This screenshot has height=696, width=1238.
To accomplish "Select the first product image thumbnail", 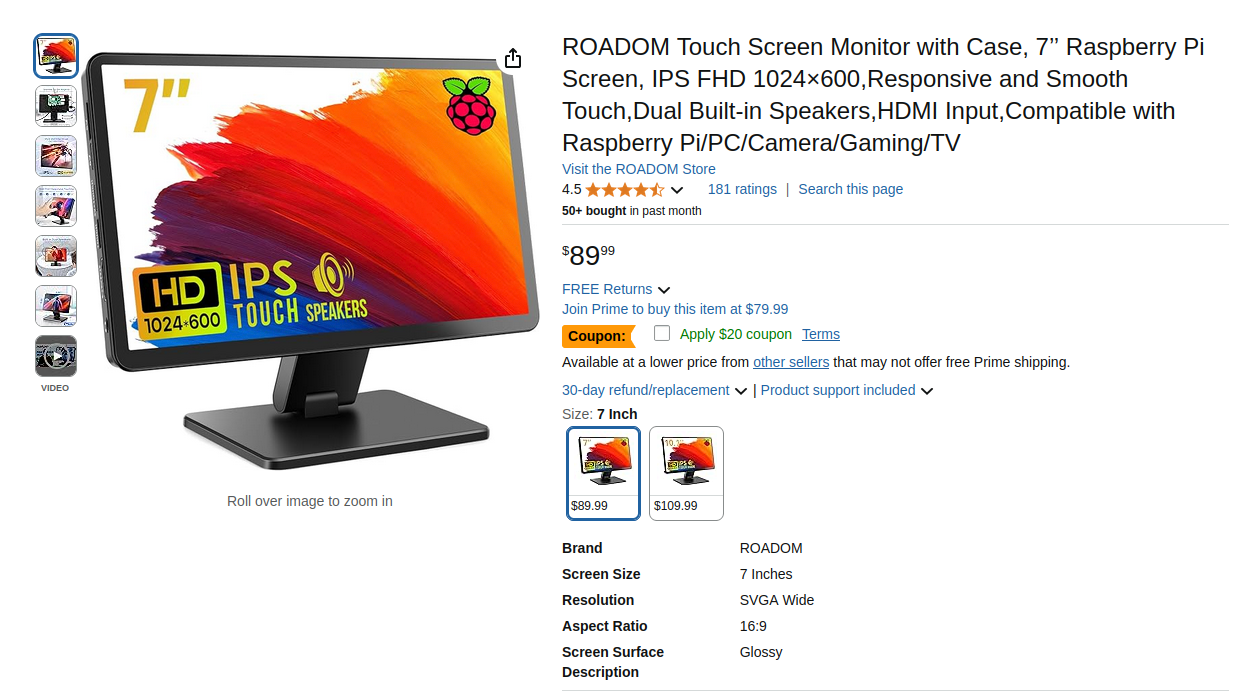I will tap(56, 56).
